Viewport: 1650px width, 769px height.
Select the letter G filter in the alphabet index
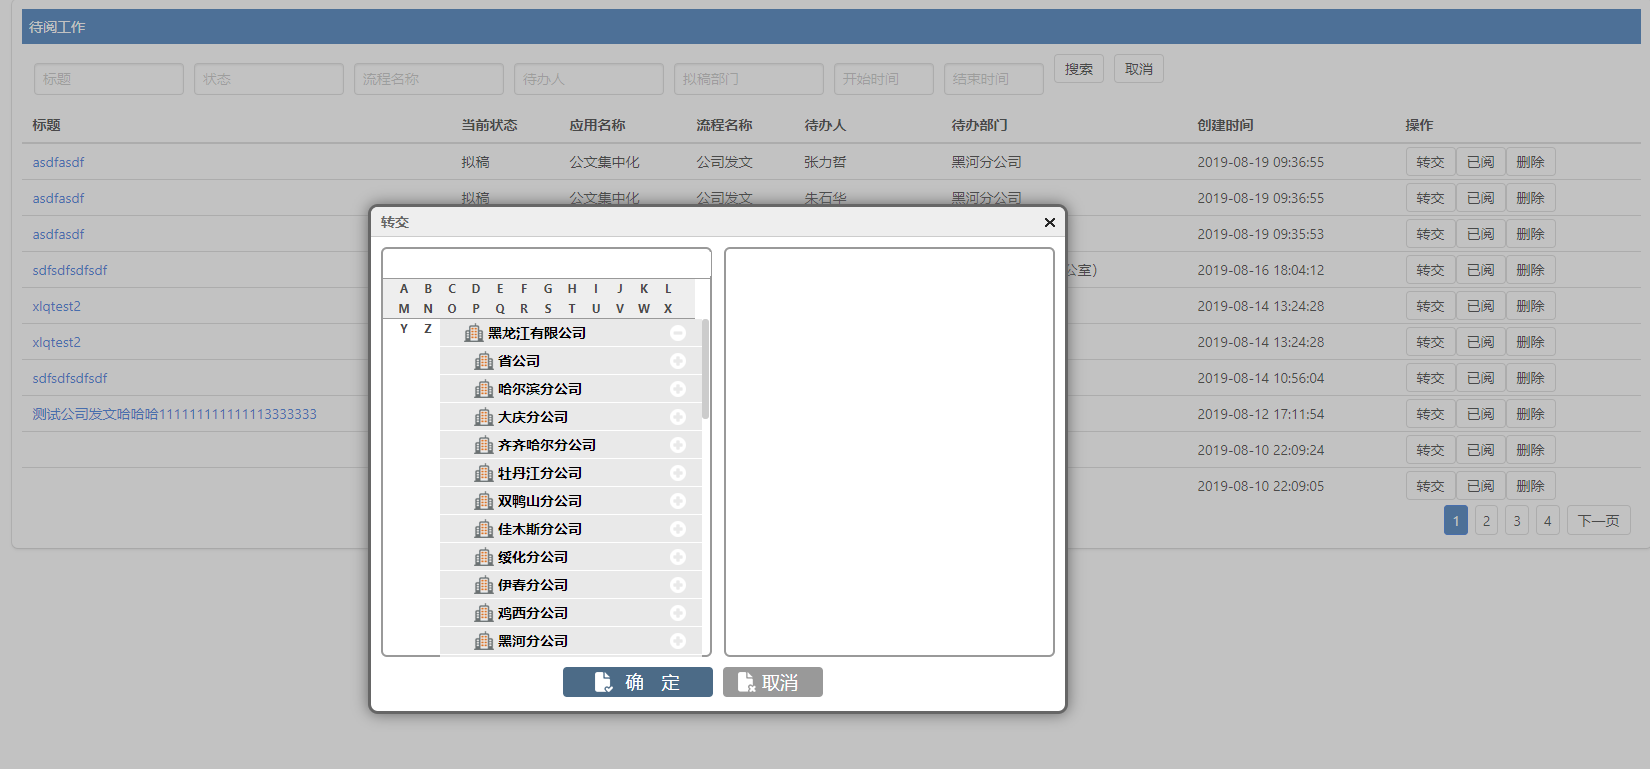[548, 288]
